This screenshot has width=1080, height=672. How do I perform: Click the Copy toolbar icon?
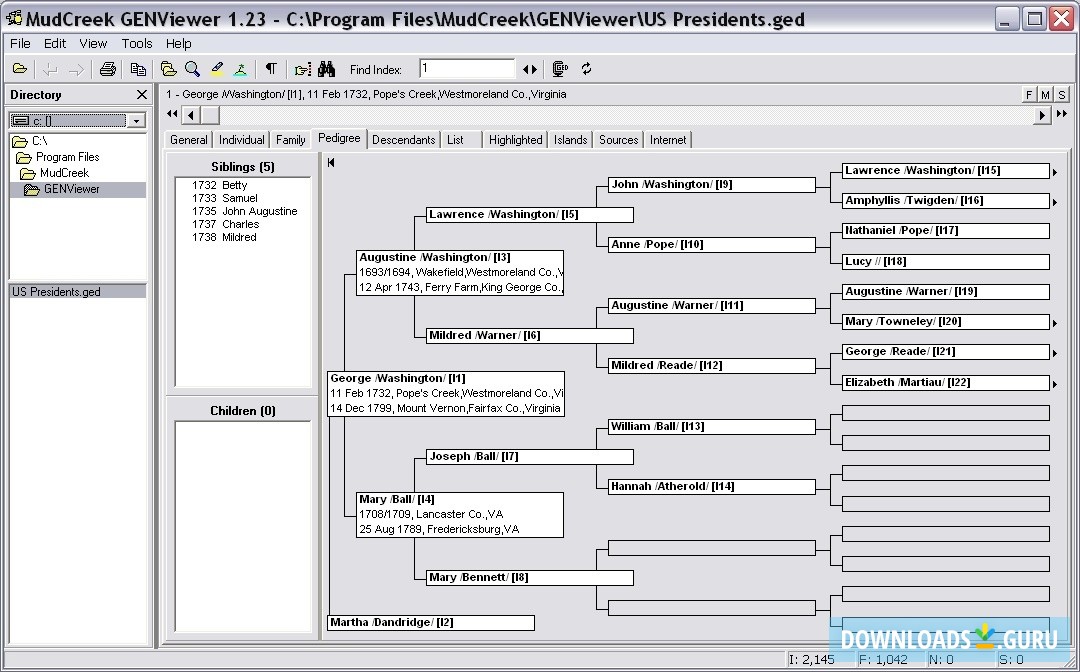pos(138,69)
